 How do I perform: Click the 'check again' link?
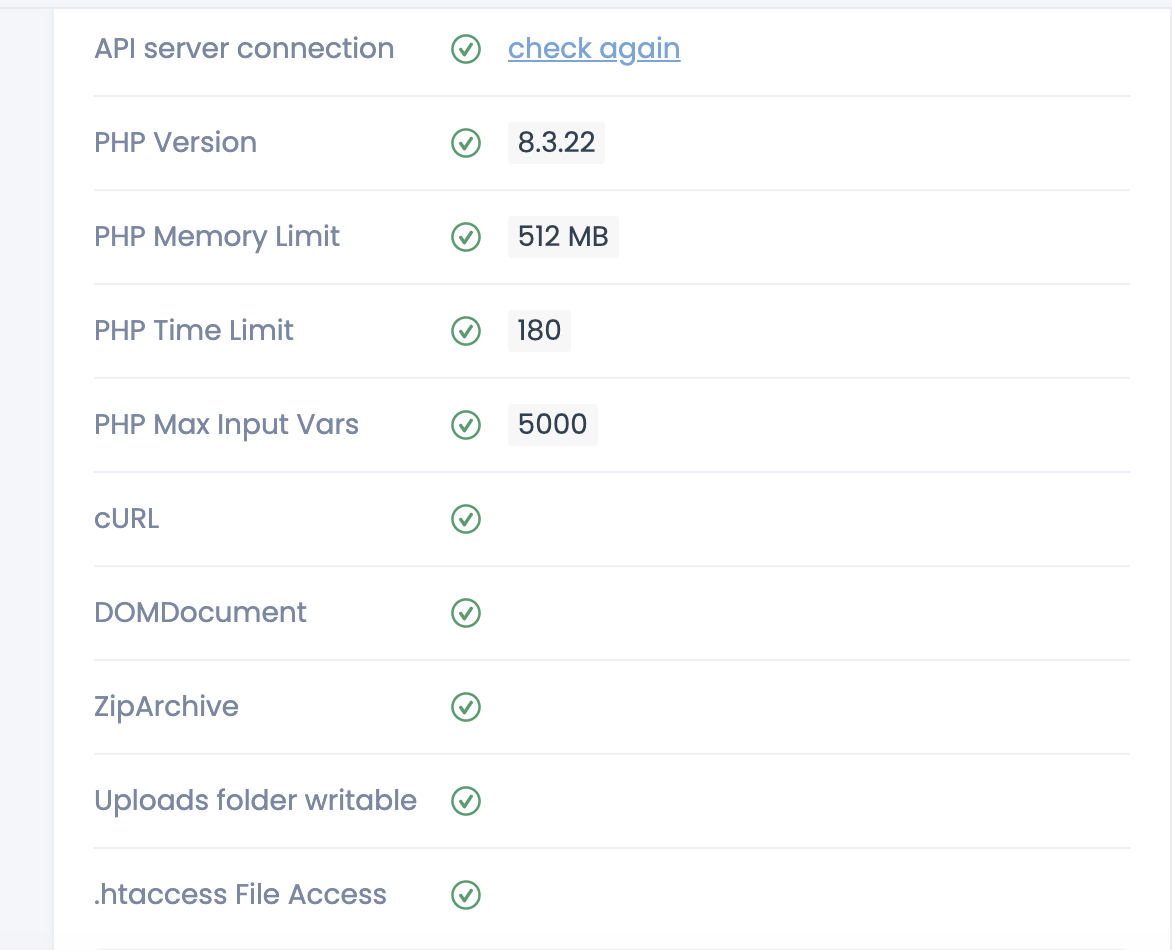(x=594, y=49)
